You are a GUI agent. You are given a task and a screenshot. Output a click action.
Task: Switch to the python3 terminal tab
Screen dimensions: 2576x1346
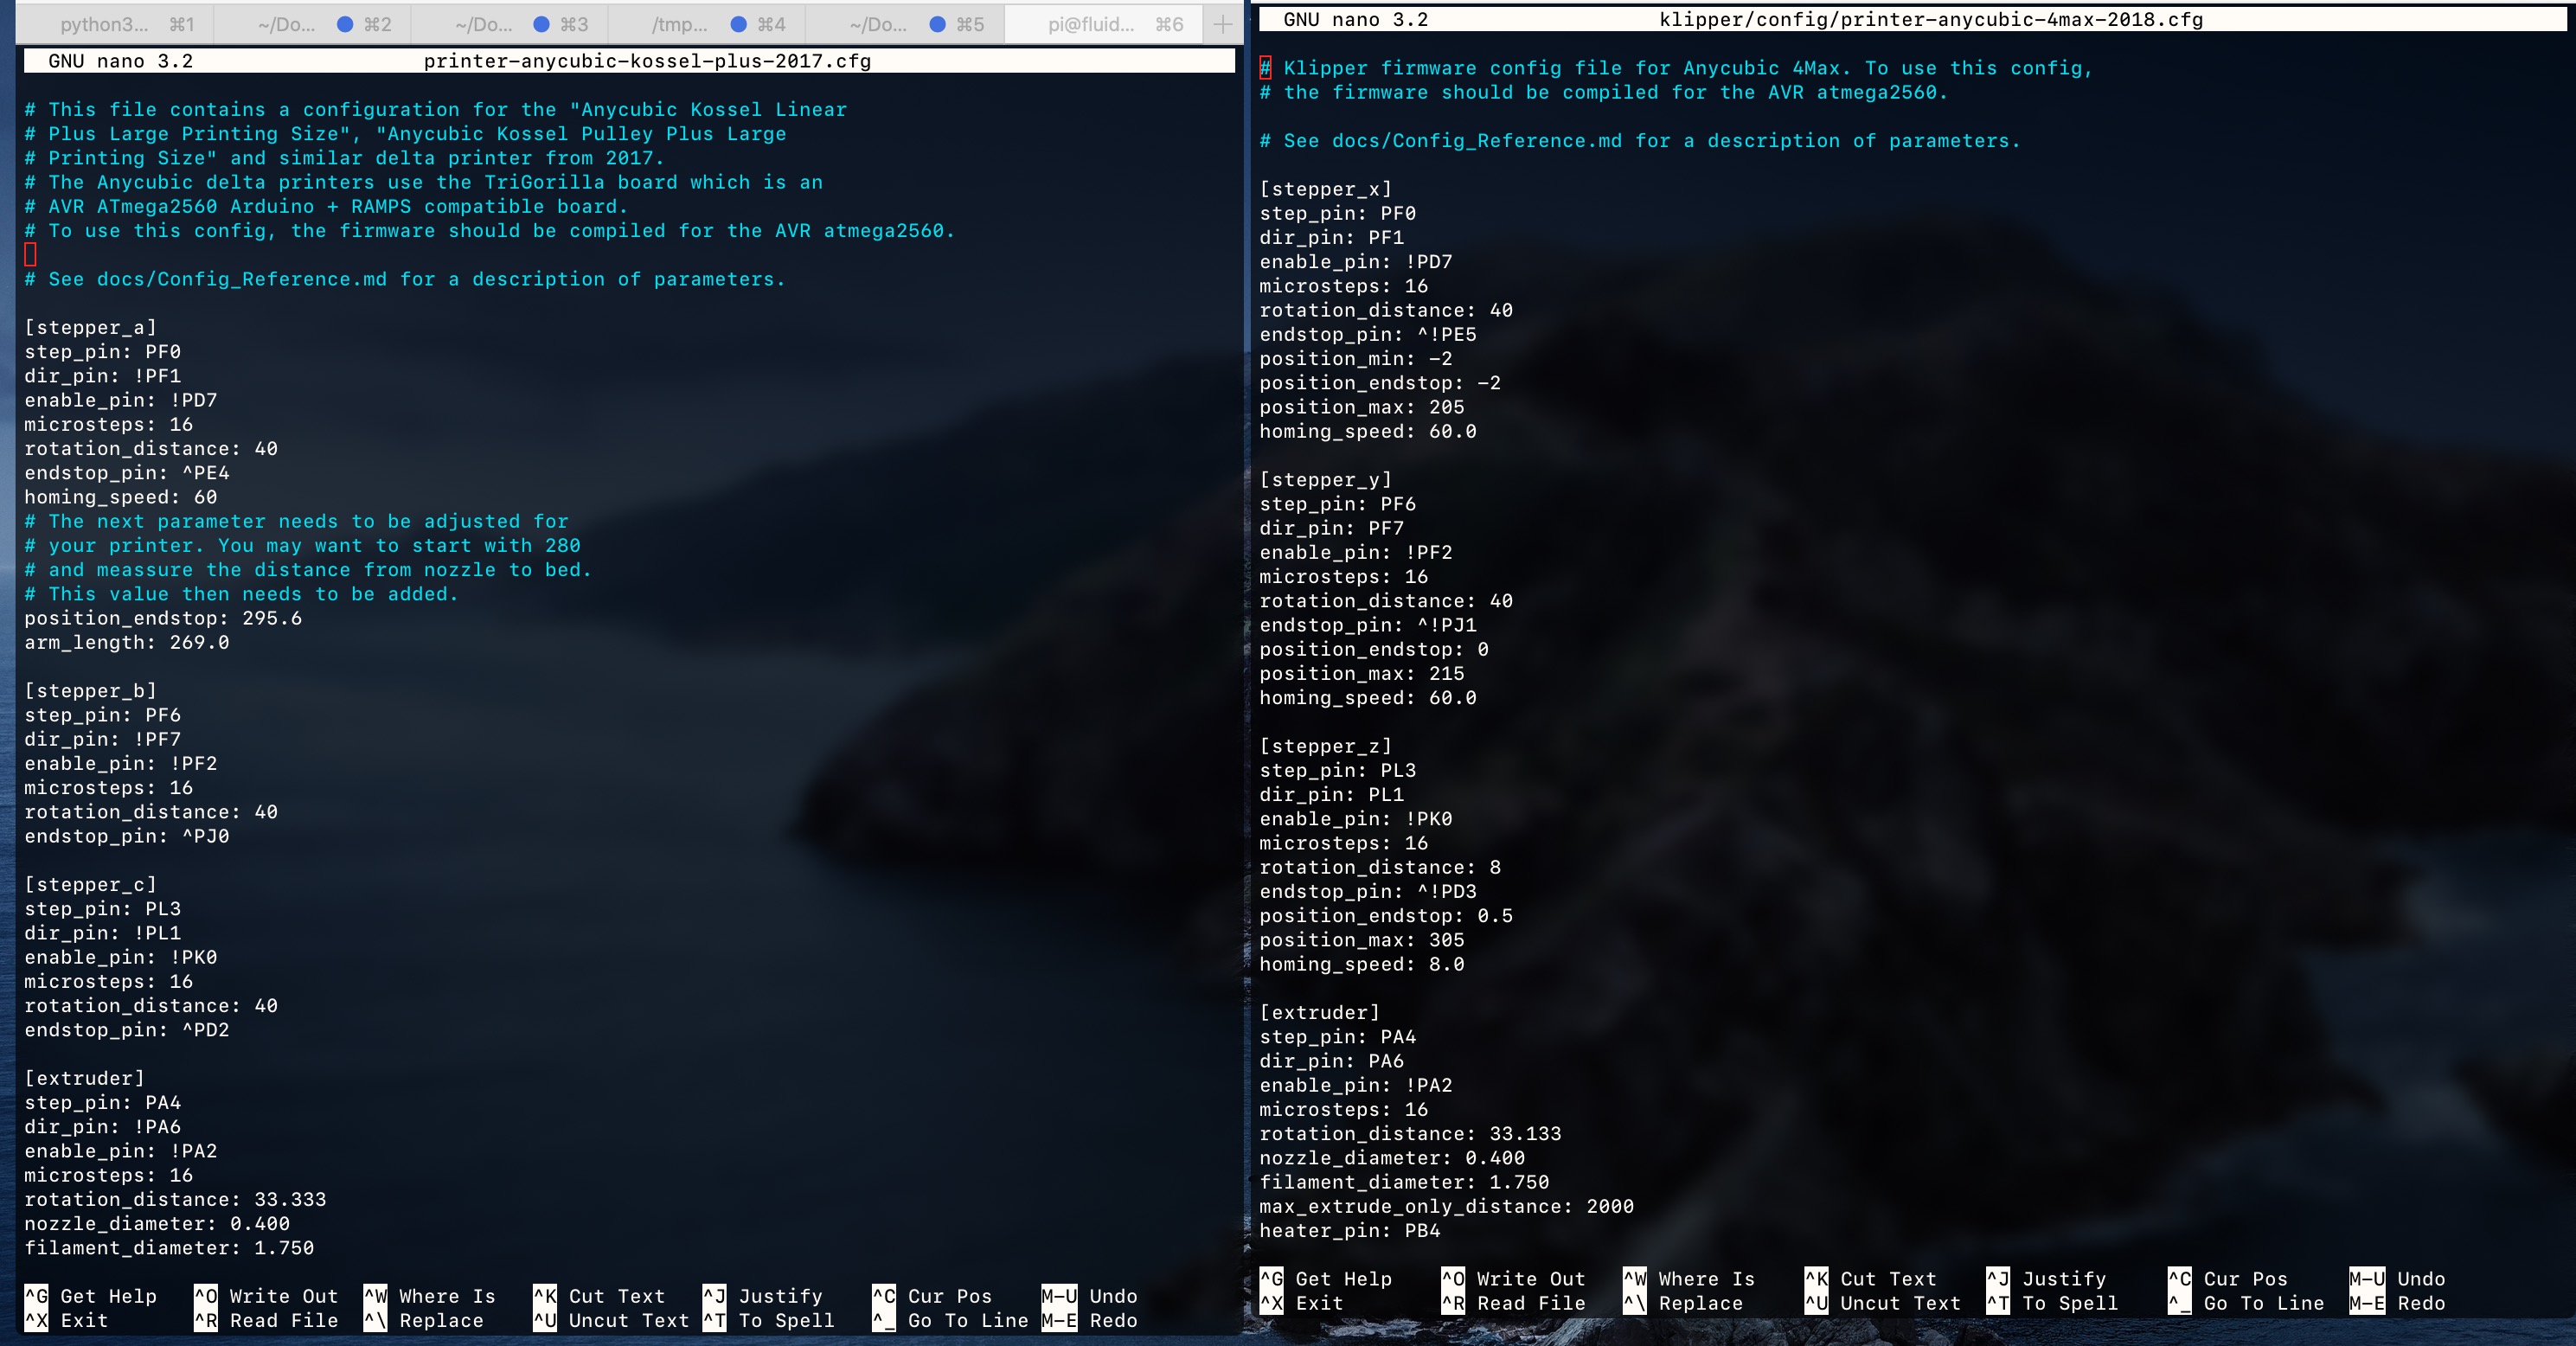click(115, 24)
